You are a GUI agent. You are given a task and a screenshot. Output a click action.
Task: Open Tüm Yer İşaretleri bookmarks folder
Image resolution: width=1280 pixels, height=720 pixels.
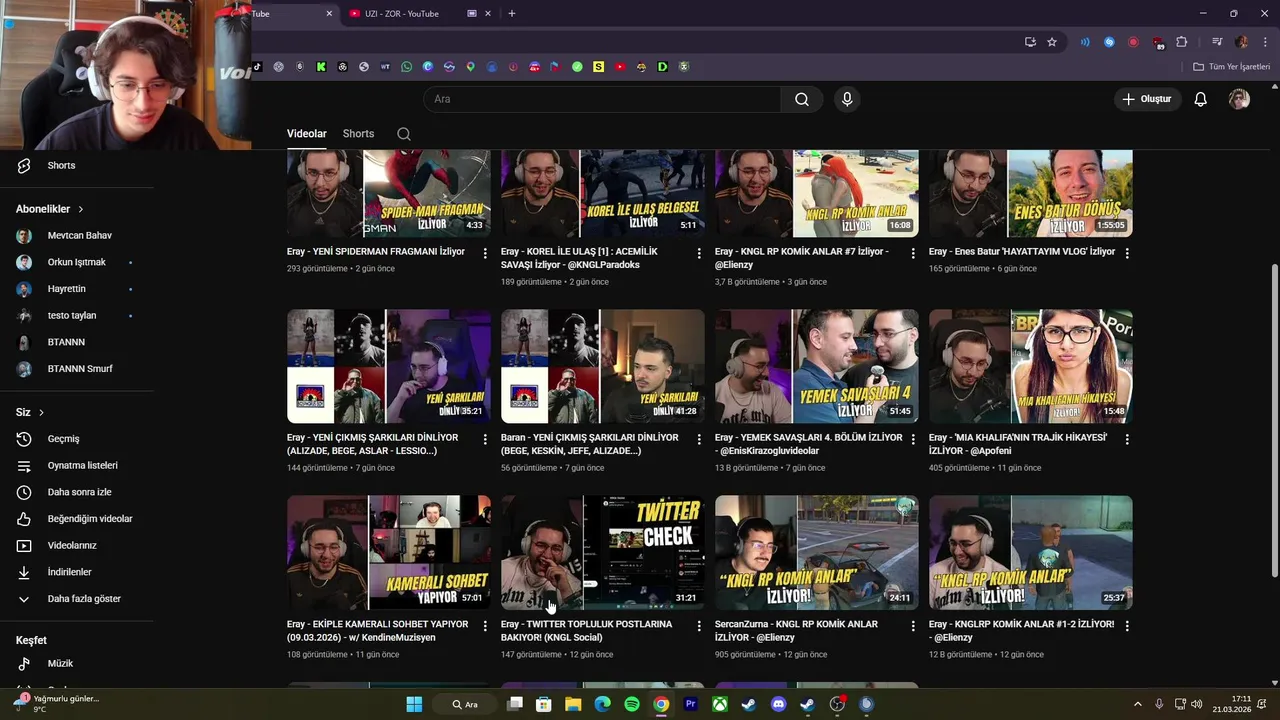pos(1231,67)
